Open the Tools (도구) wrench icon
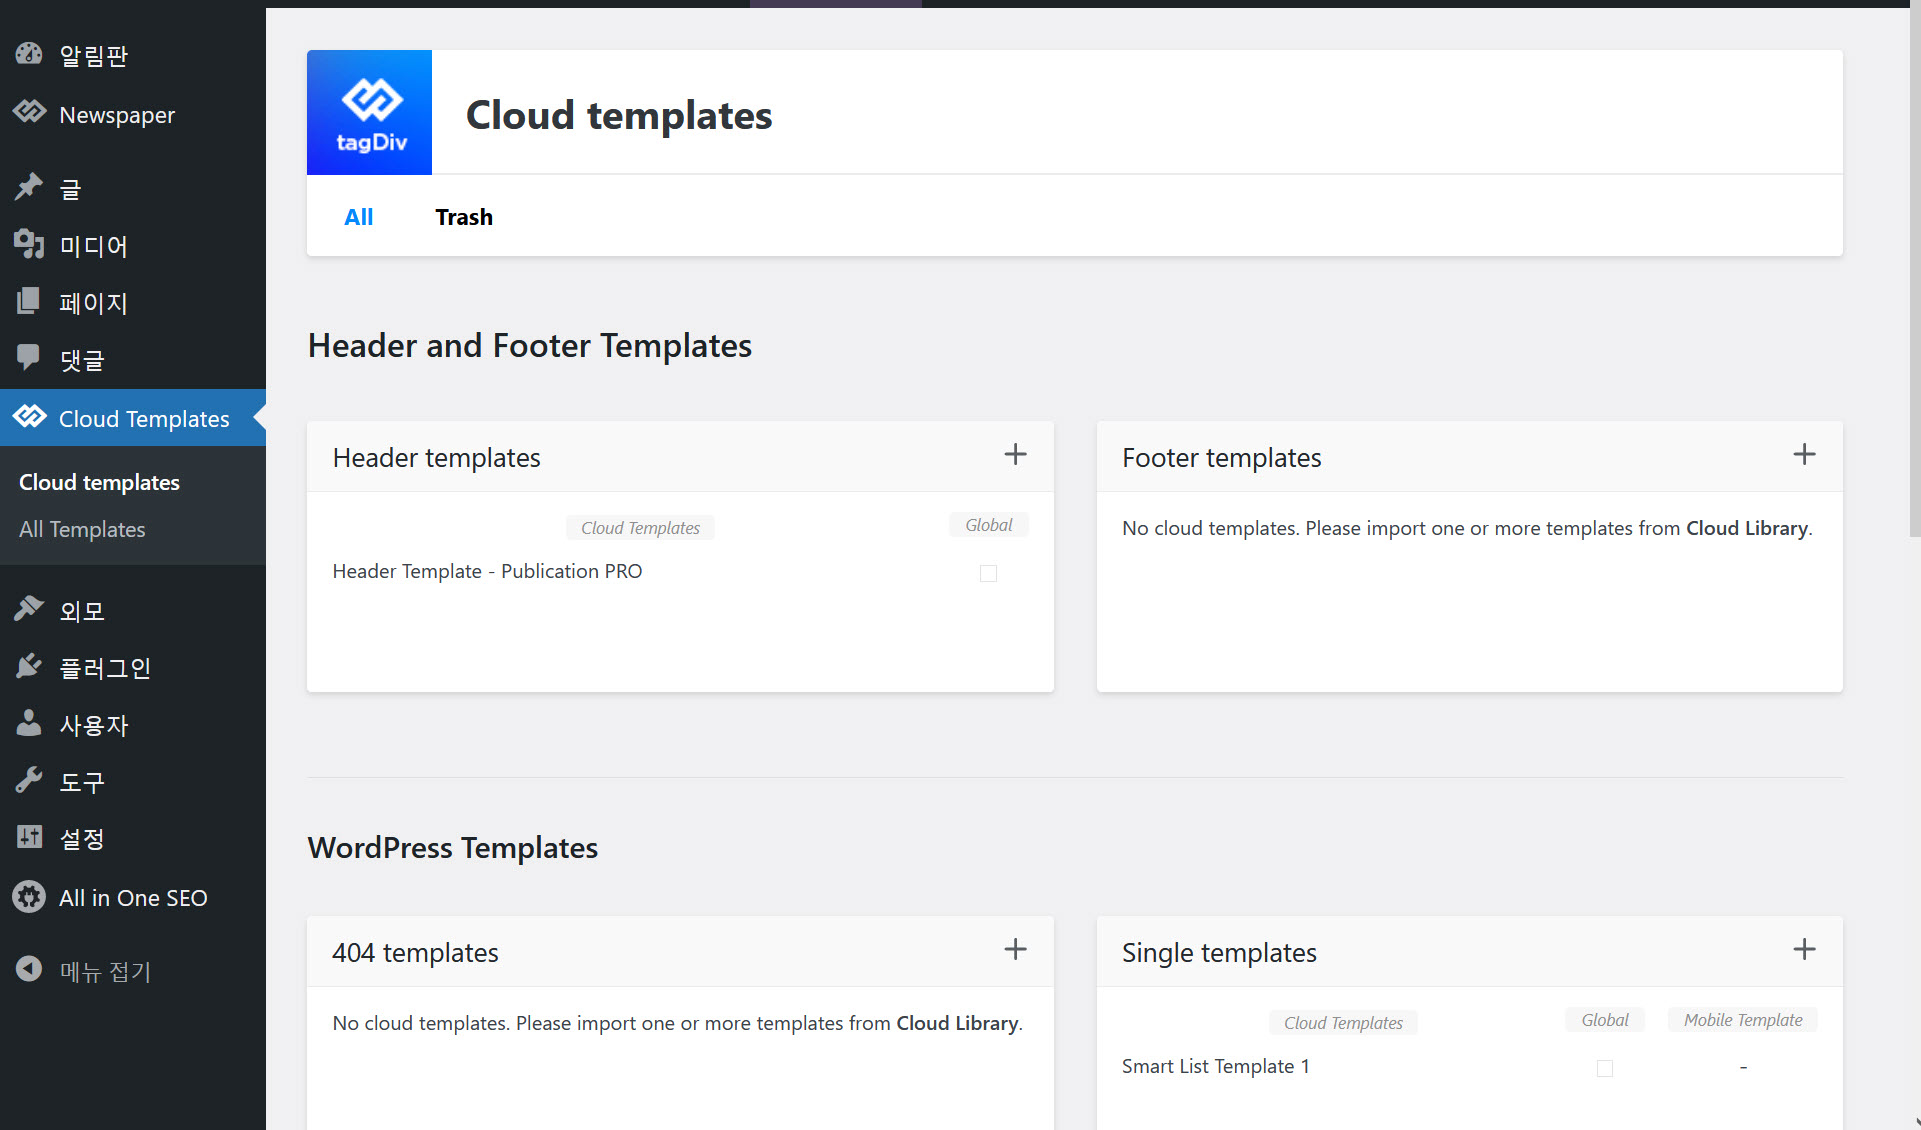 tap(29, 780)
